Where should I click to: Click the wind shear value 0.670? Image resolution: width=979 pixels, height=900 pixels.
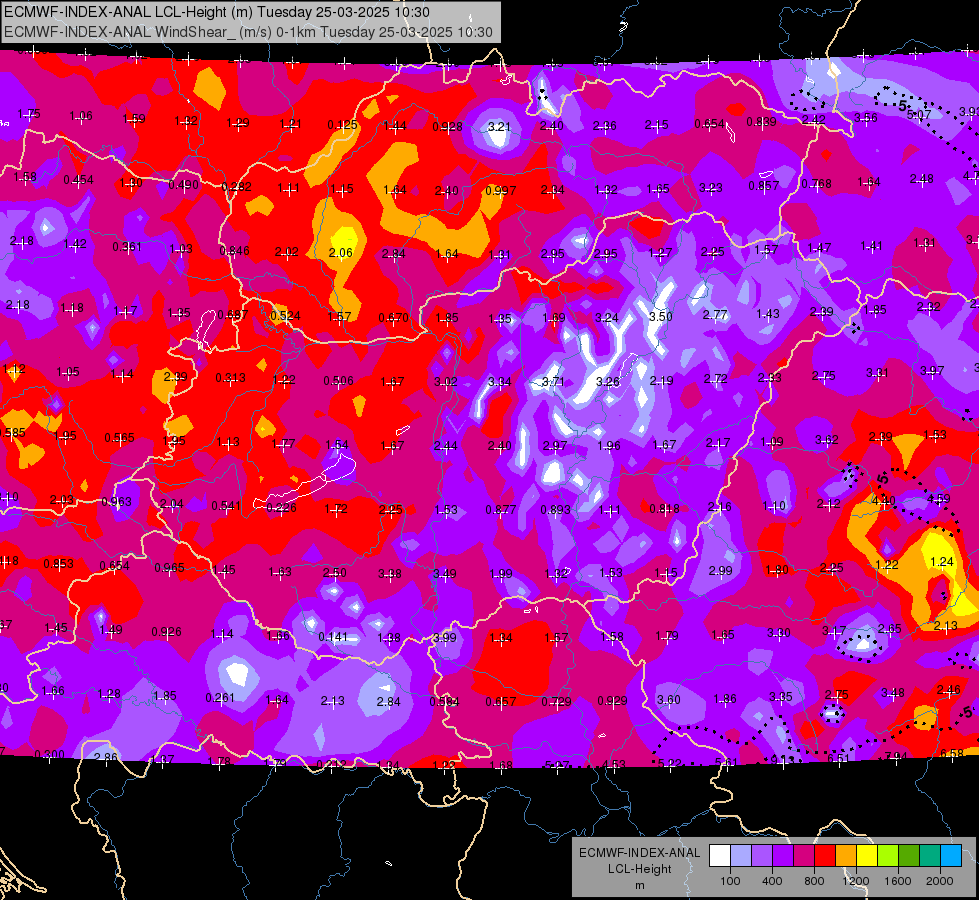(393, 318)
